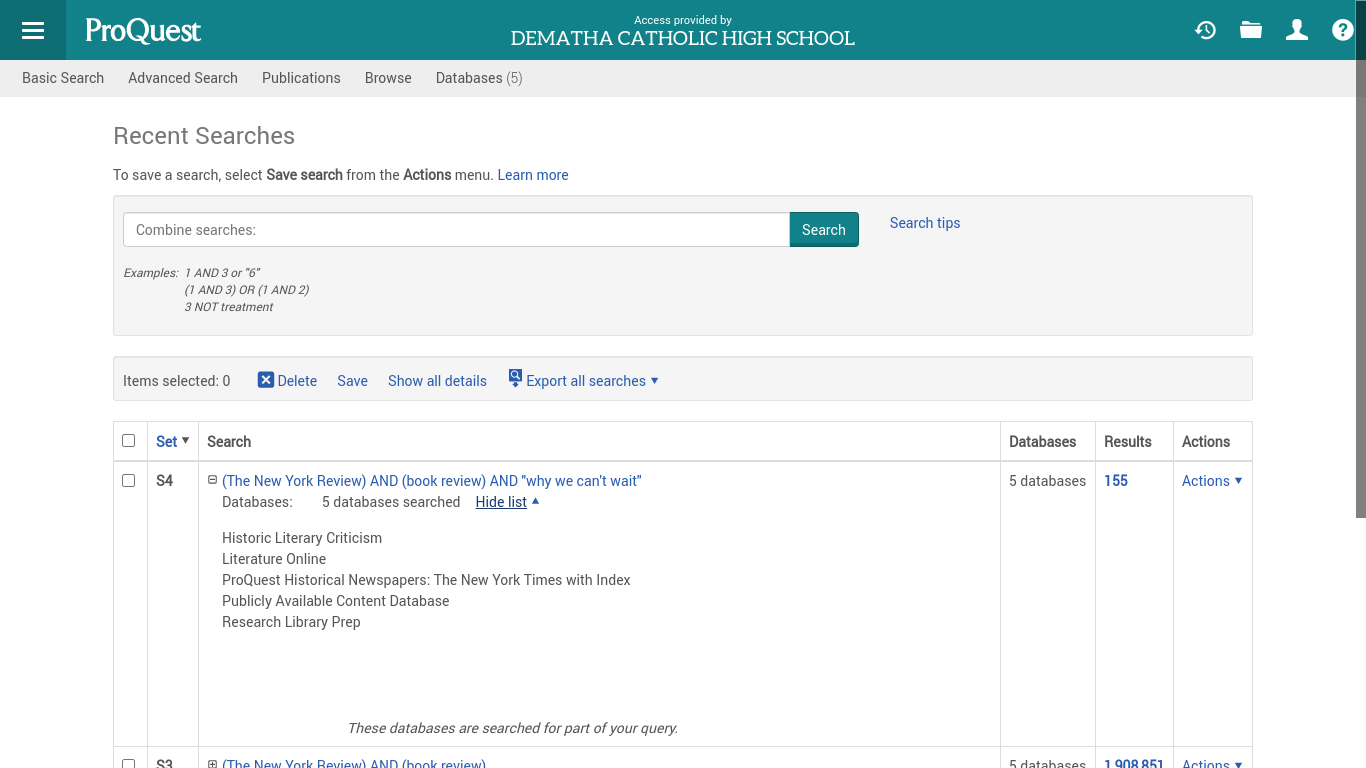The height and width of the screenshot is (768, 1366).
Task: Click "Items selected: 0" text
Action: 177,381
